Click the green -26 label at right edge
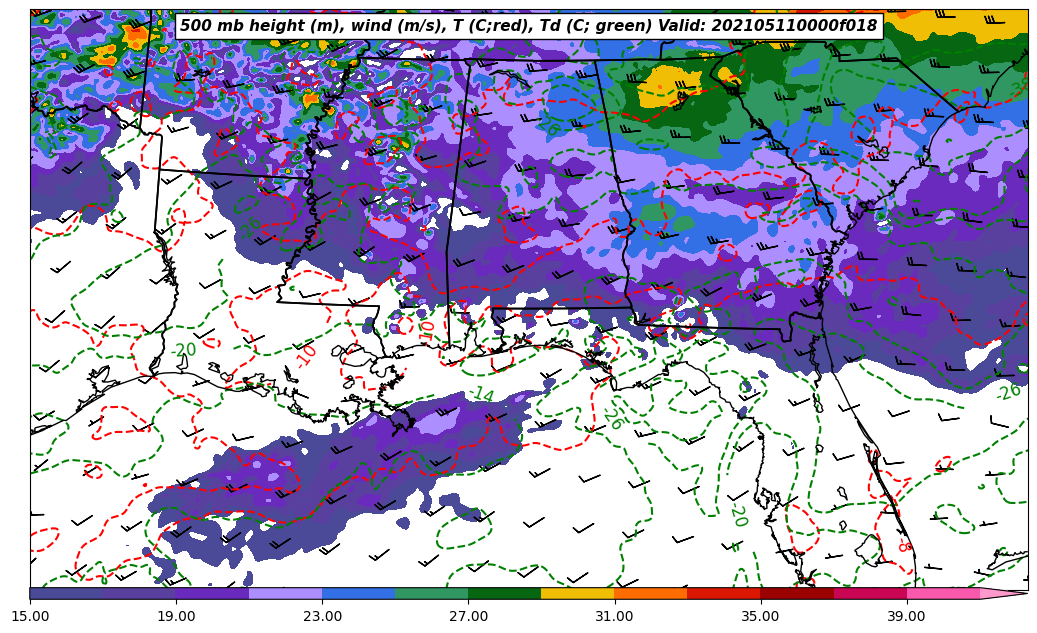 1008,391
